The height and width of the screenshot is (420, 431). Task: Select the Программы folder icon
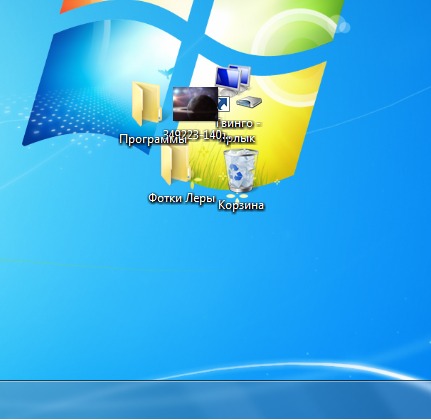point(147,103)
